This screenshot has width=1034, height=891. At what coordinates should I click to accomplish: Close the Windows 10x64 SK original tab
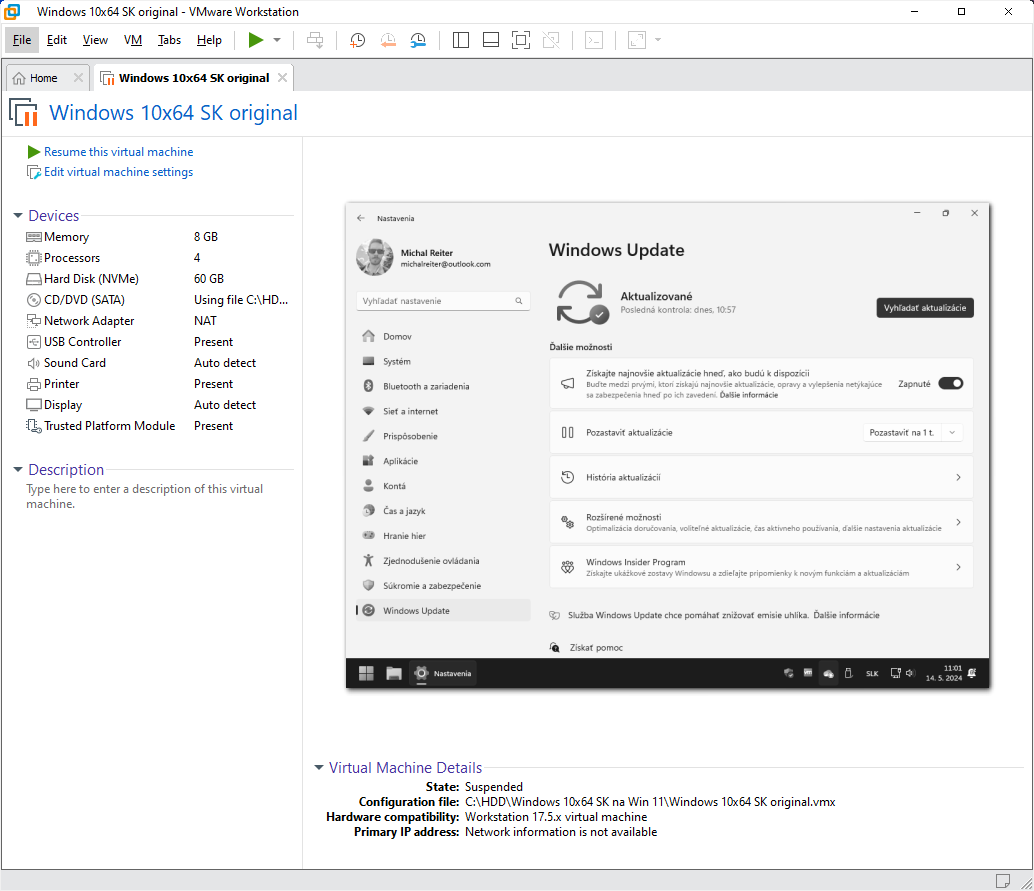(283, 78)
